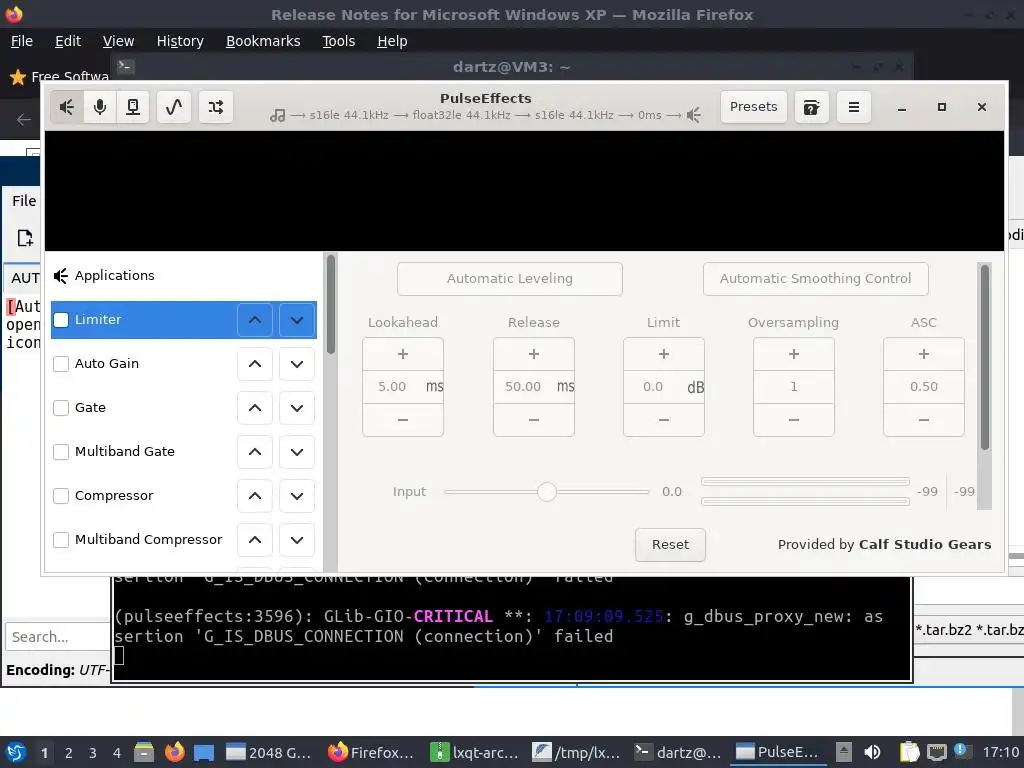Move Auto Gain down in the list

(296, 364)
